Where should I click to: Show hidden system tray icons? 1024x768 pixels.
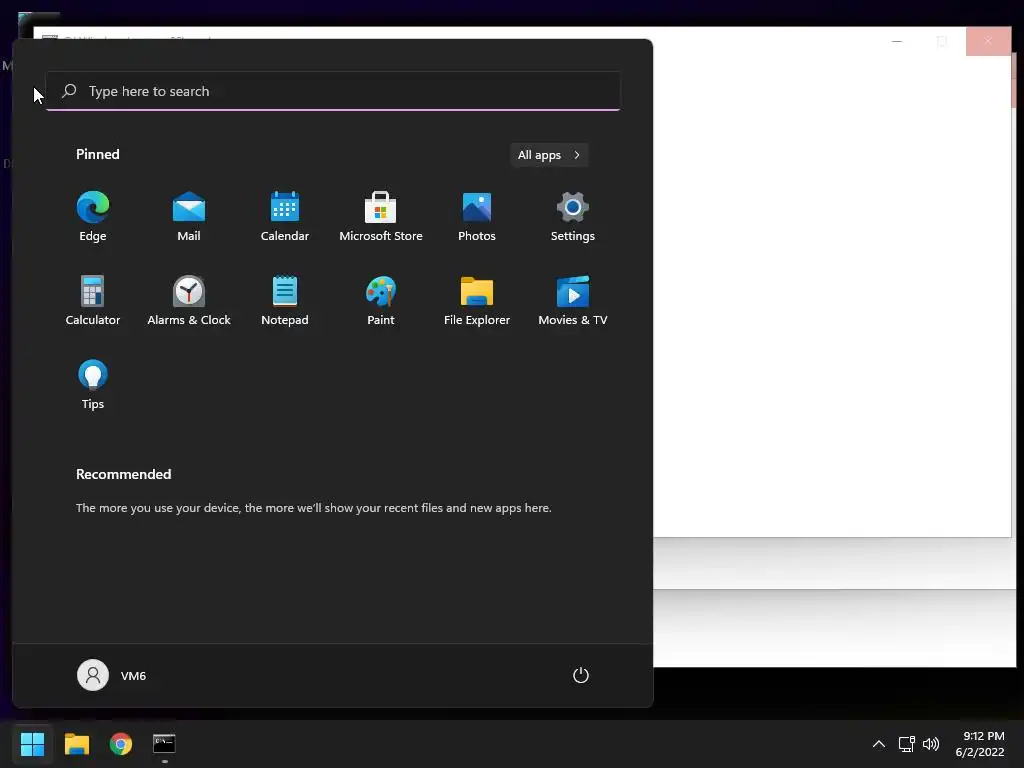879,744
